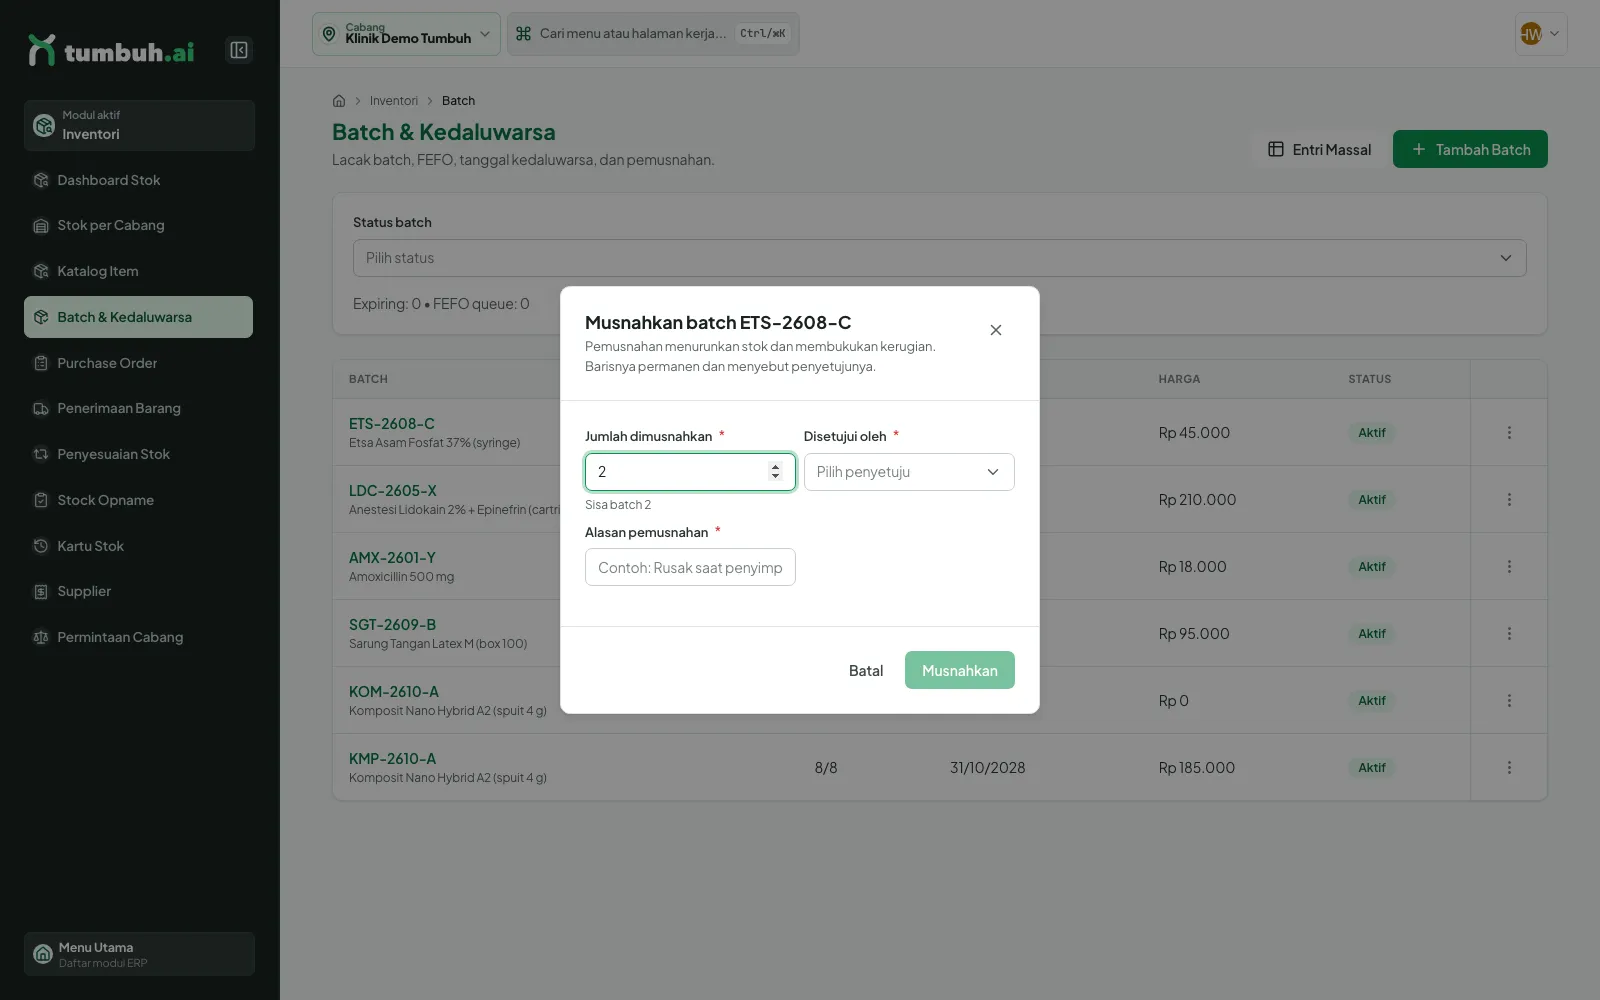Viewport: 1600px width, 1000px height.
Task: Open Stok per Cabang page
Action: pos(138,226)
